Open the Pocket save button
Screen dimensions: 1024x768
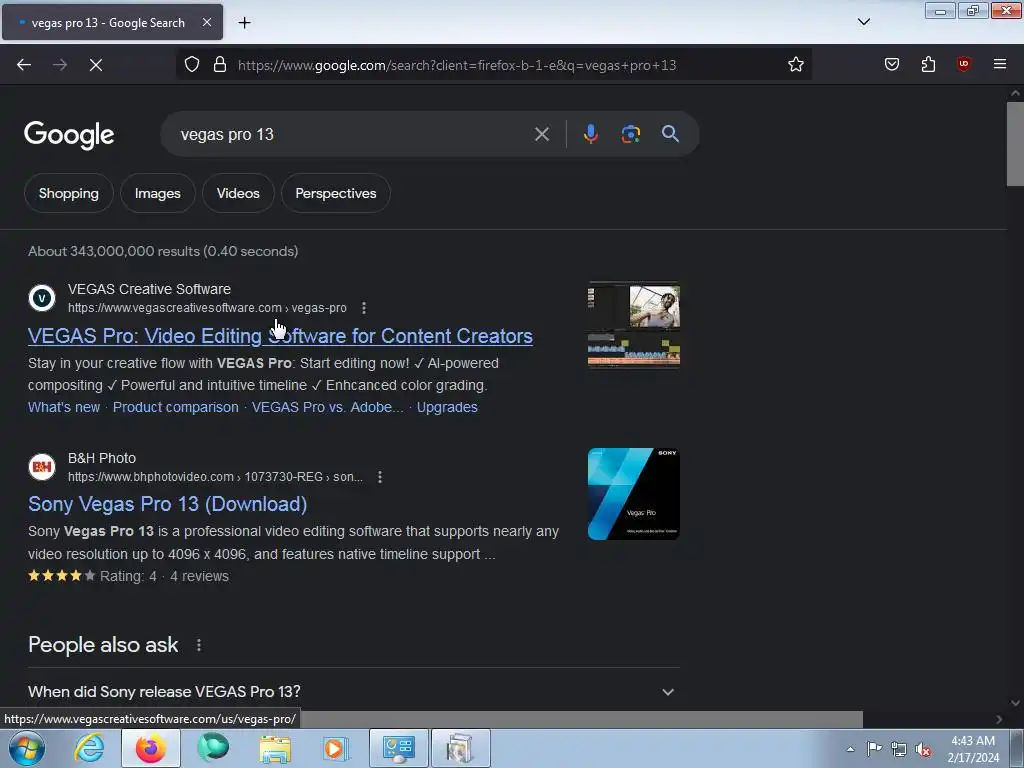click(x=892, y=64)
